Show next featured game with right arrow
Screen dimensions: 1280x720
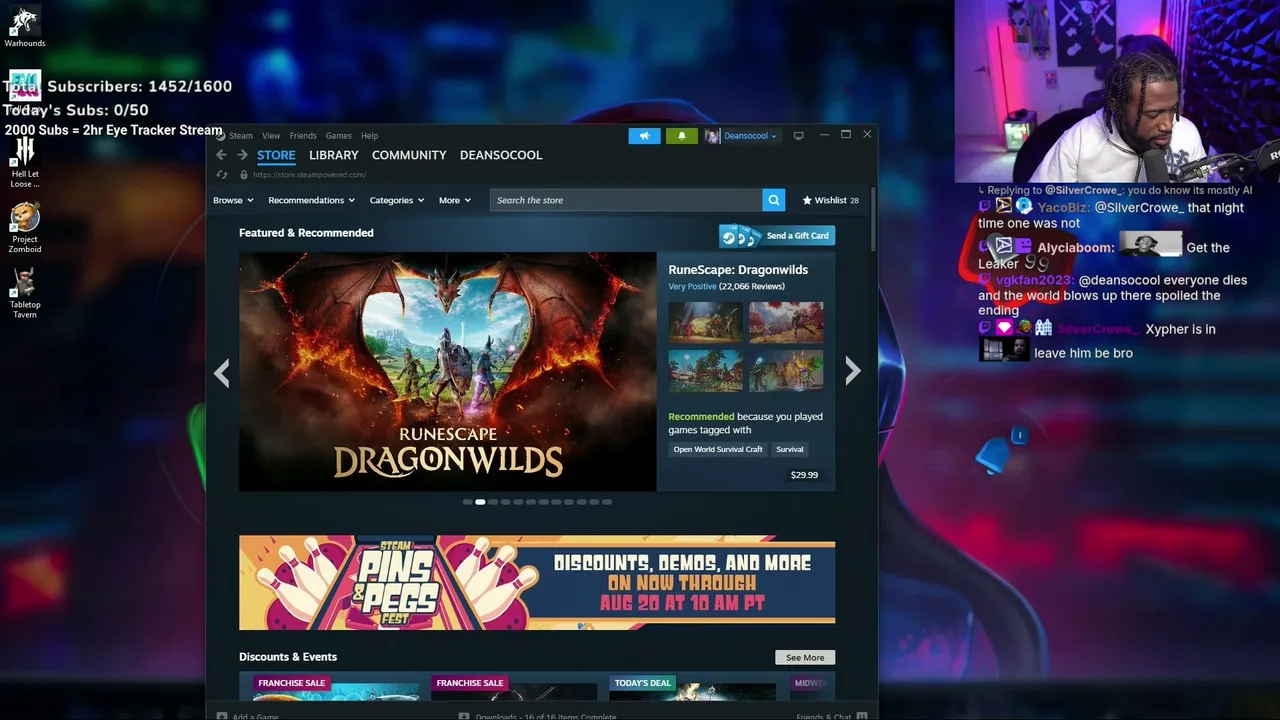pyautogui.click(x=852, y=371)
